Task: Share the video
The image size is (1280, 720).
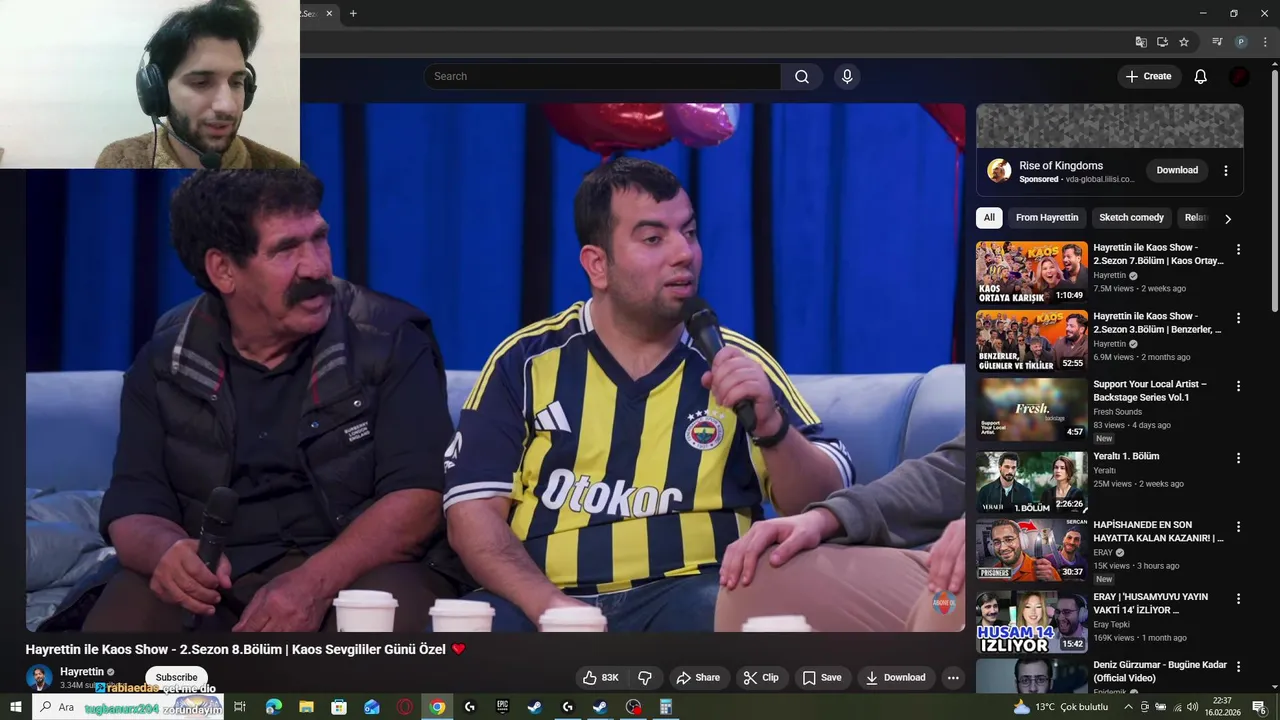Action: [698, 677]
